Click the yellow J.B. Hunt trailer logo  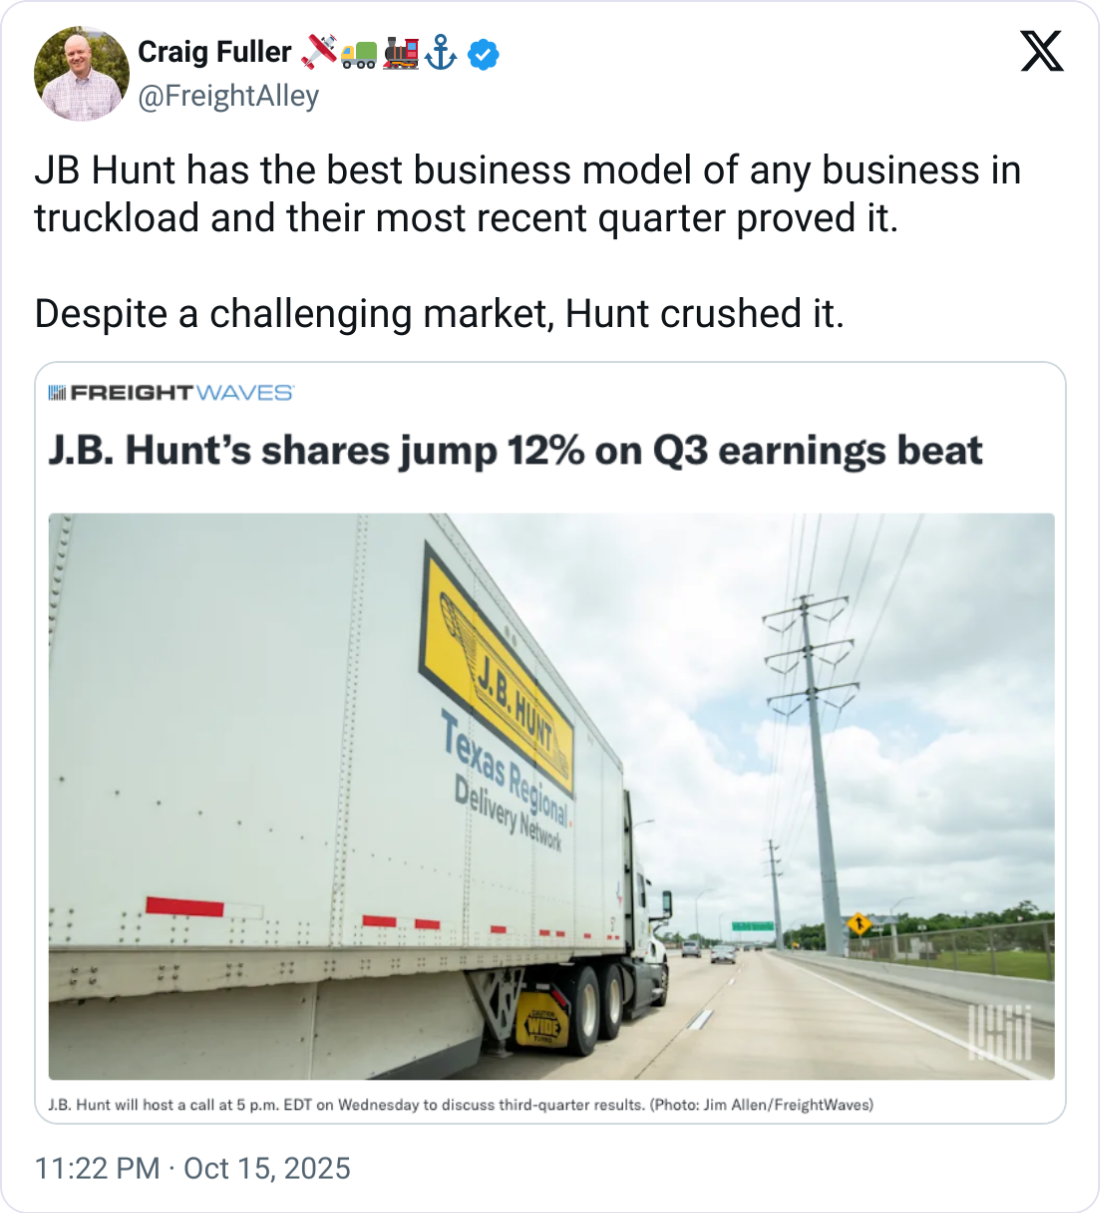click(x=497, y=680)
